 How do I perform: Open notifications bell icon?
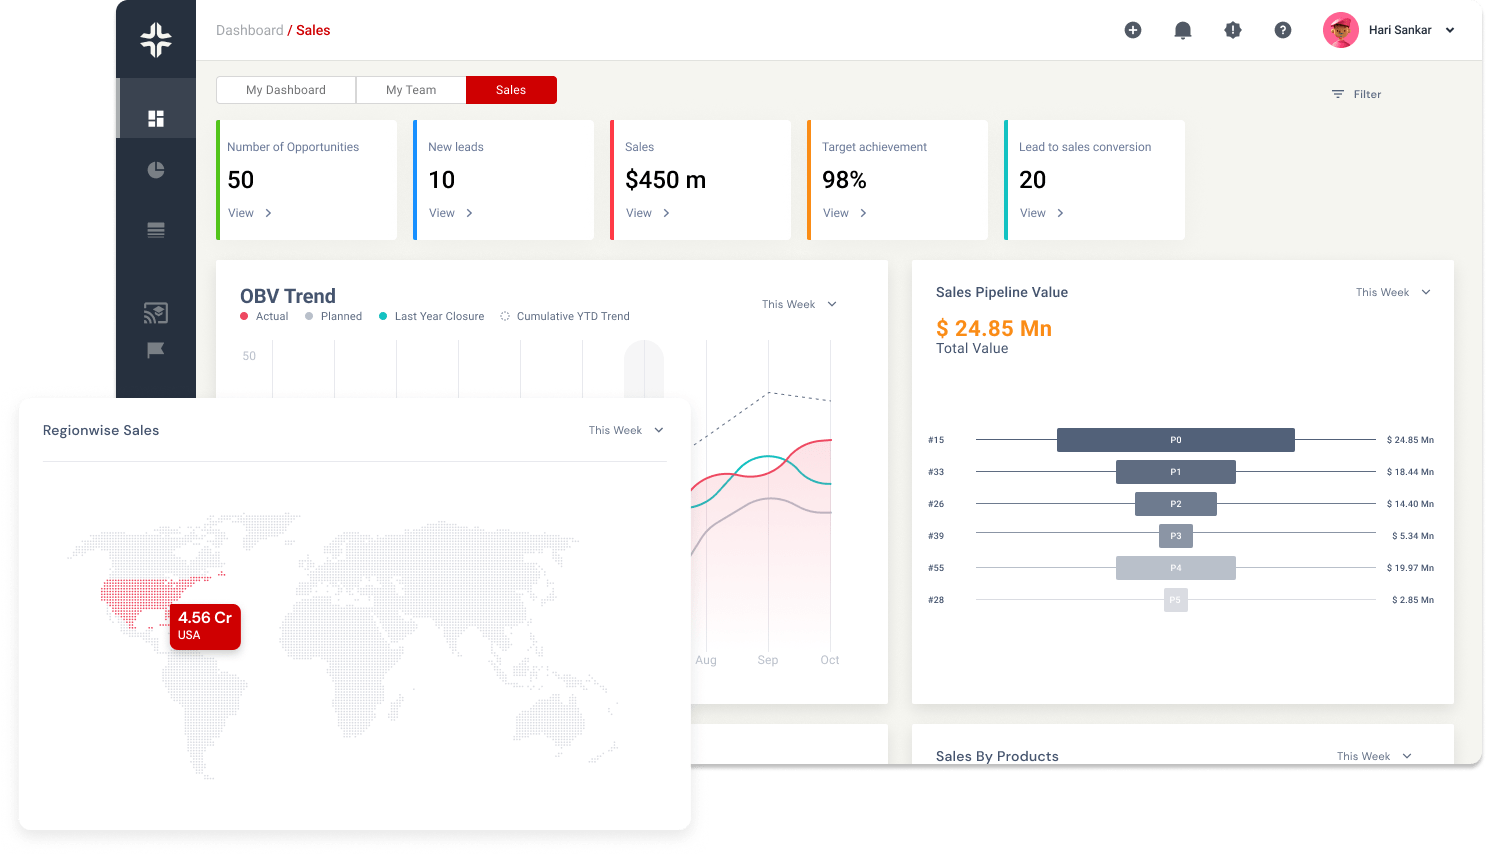pos(1183,30)
